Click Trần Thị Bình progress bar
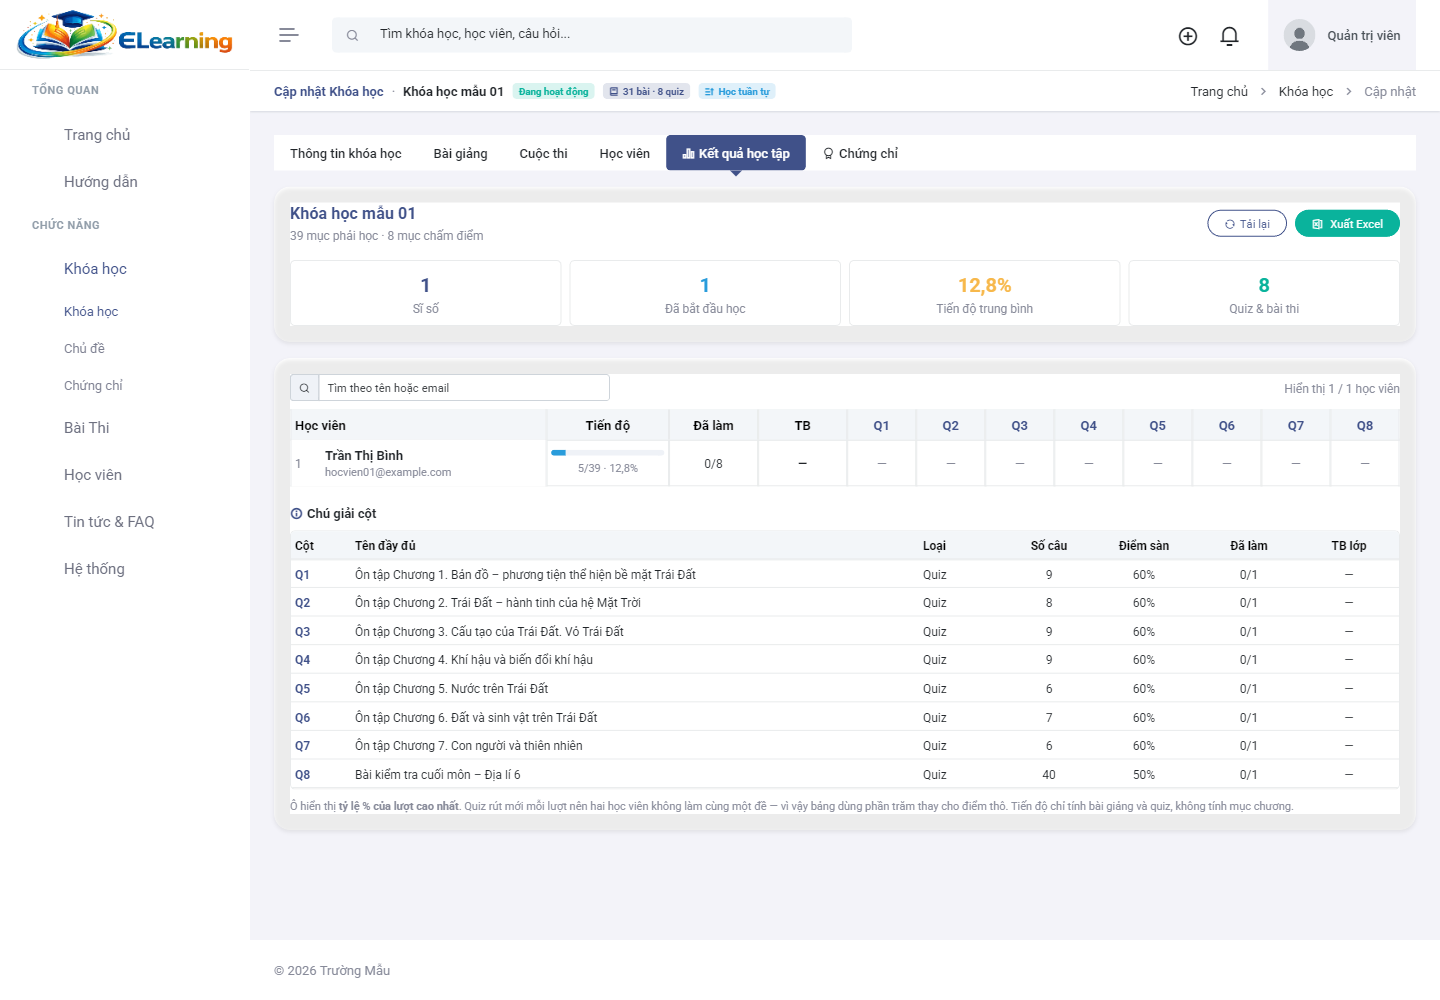 608,453
